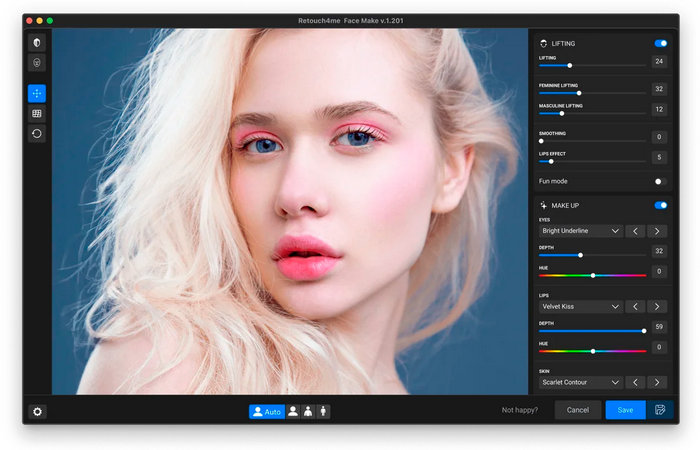
Task: Click the LIFTING section heading
Action: tap(563, 43)
